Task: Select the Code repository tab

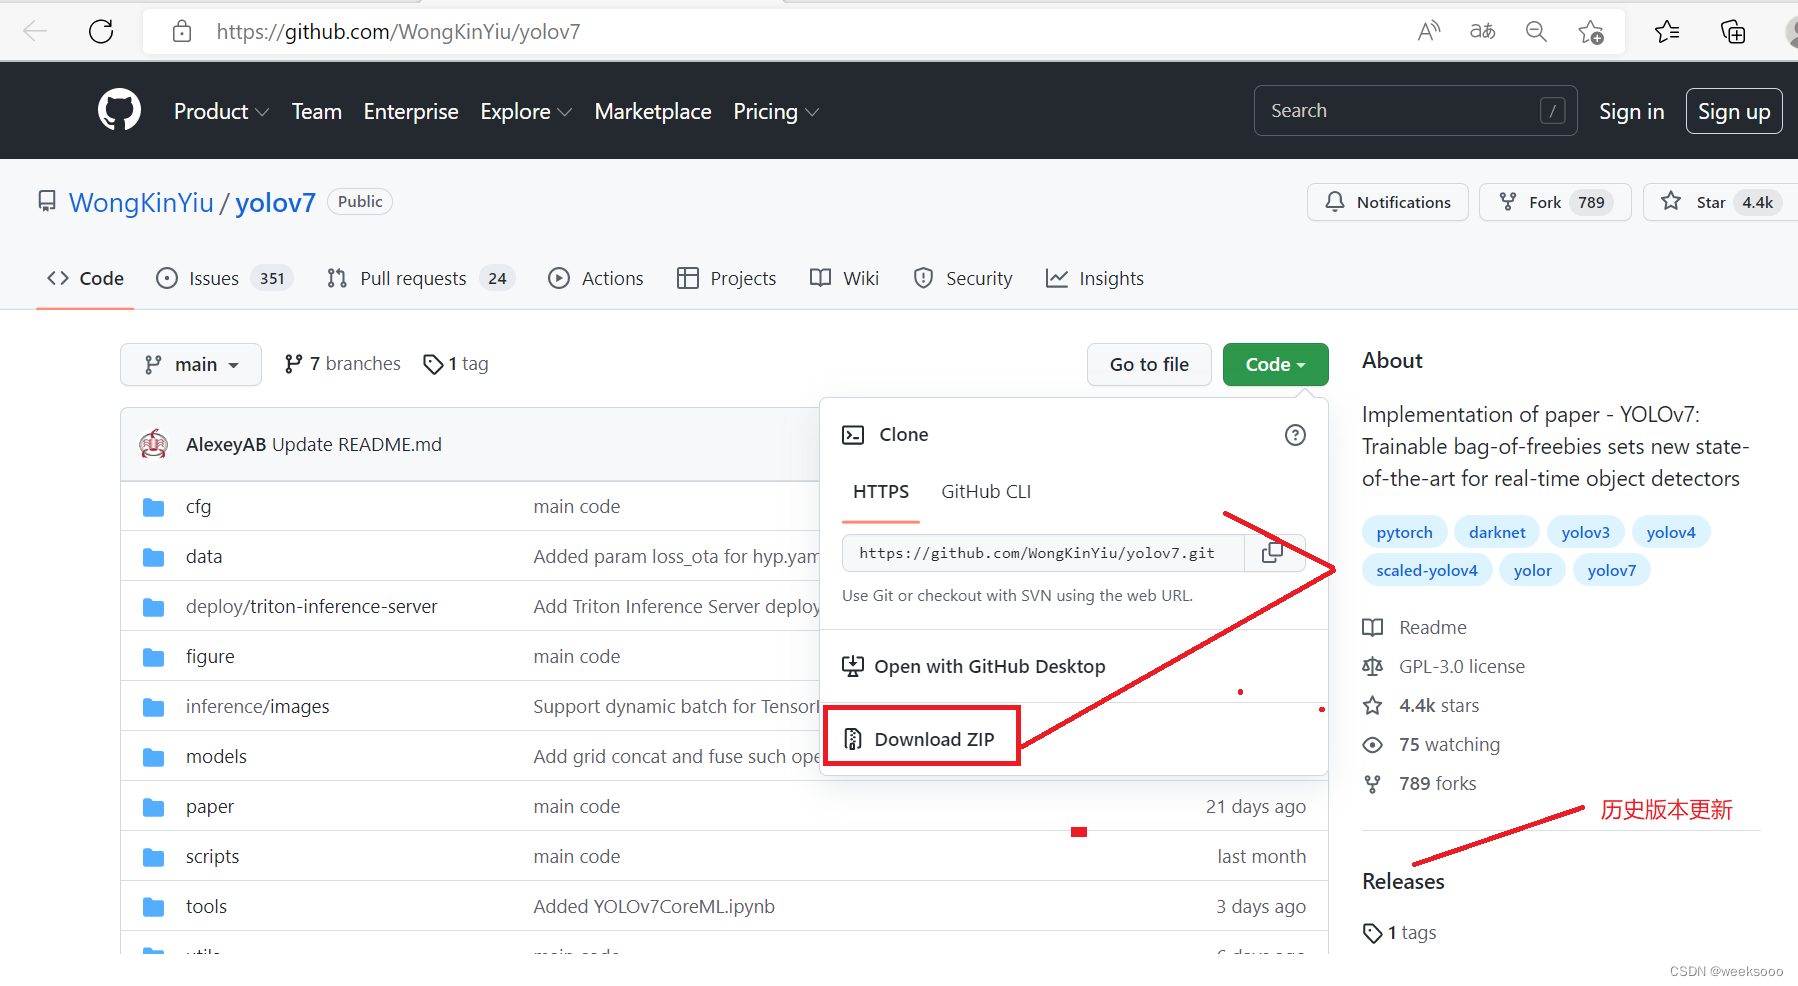Action: tap(85, 278)
